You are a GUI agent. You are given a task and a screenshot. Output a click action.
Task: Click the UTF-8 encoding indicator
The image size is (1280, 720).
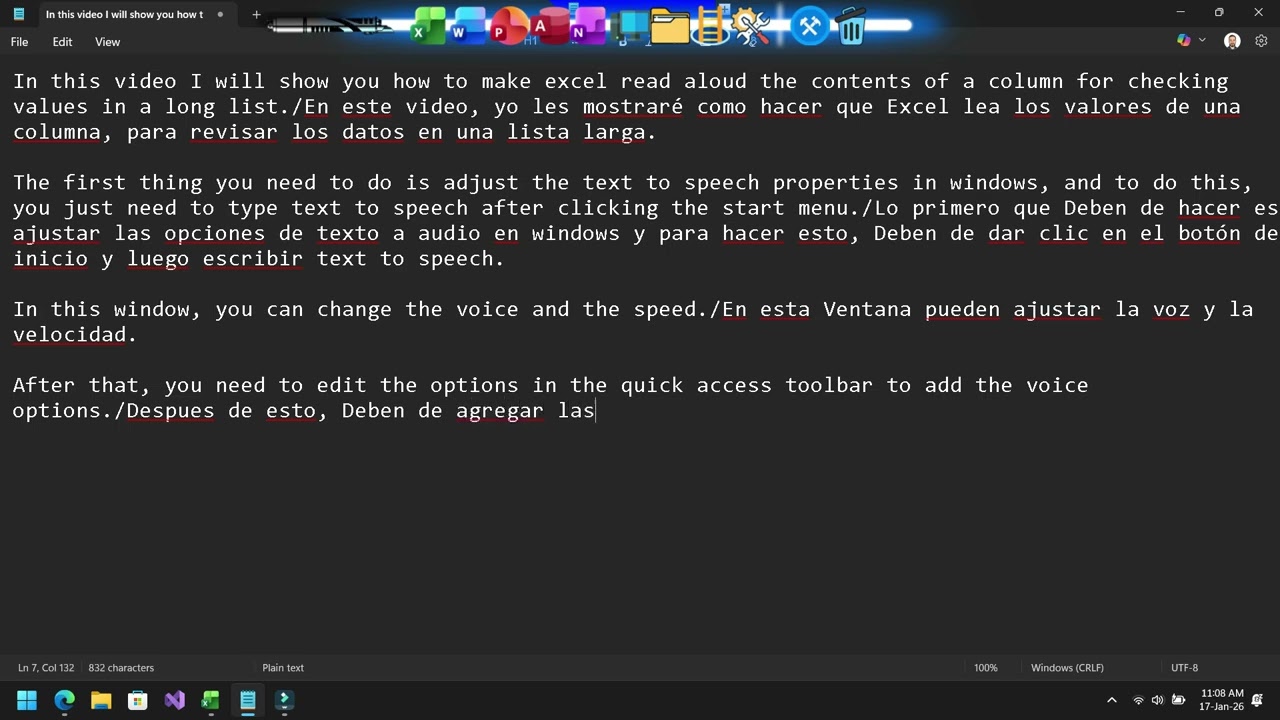coord(1184,668)
